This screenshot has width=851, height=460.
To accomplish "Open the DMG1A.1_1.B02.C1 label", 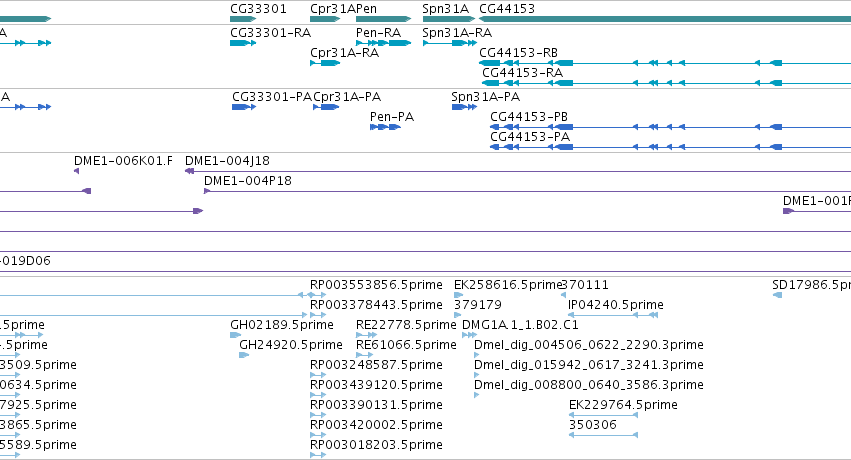I will click(520, 325).
